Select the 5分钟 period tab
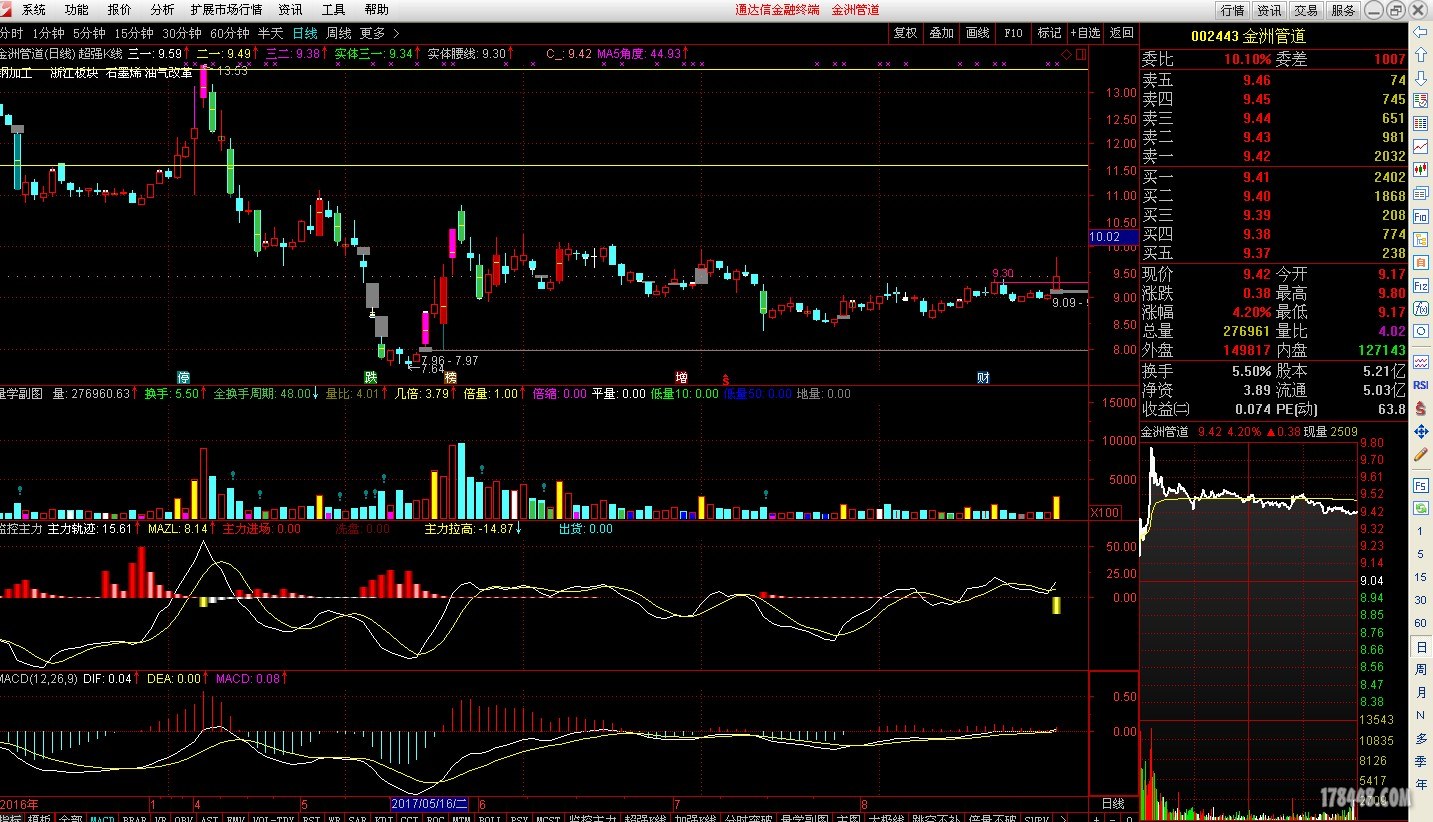 tap(89, 33)
